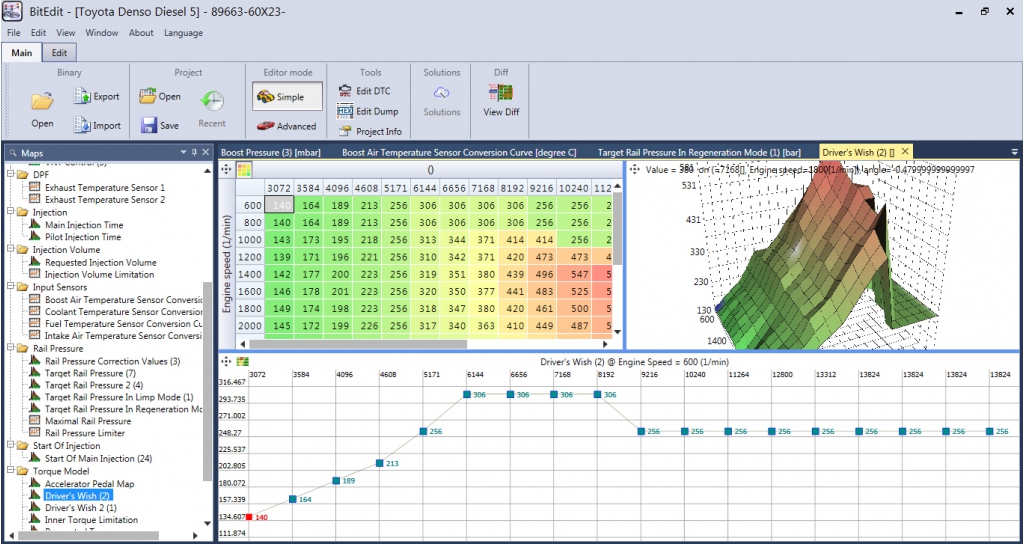Click the table's down scroll arrow
Viewport: 1024px width, 544px height.
pyautogui.click(x=618, y=332)
